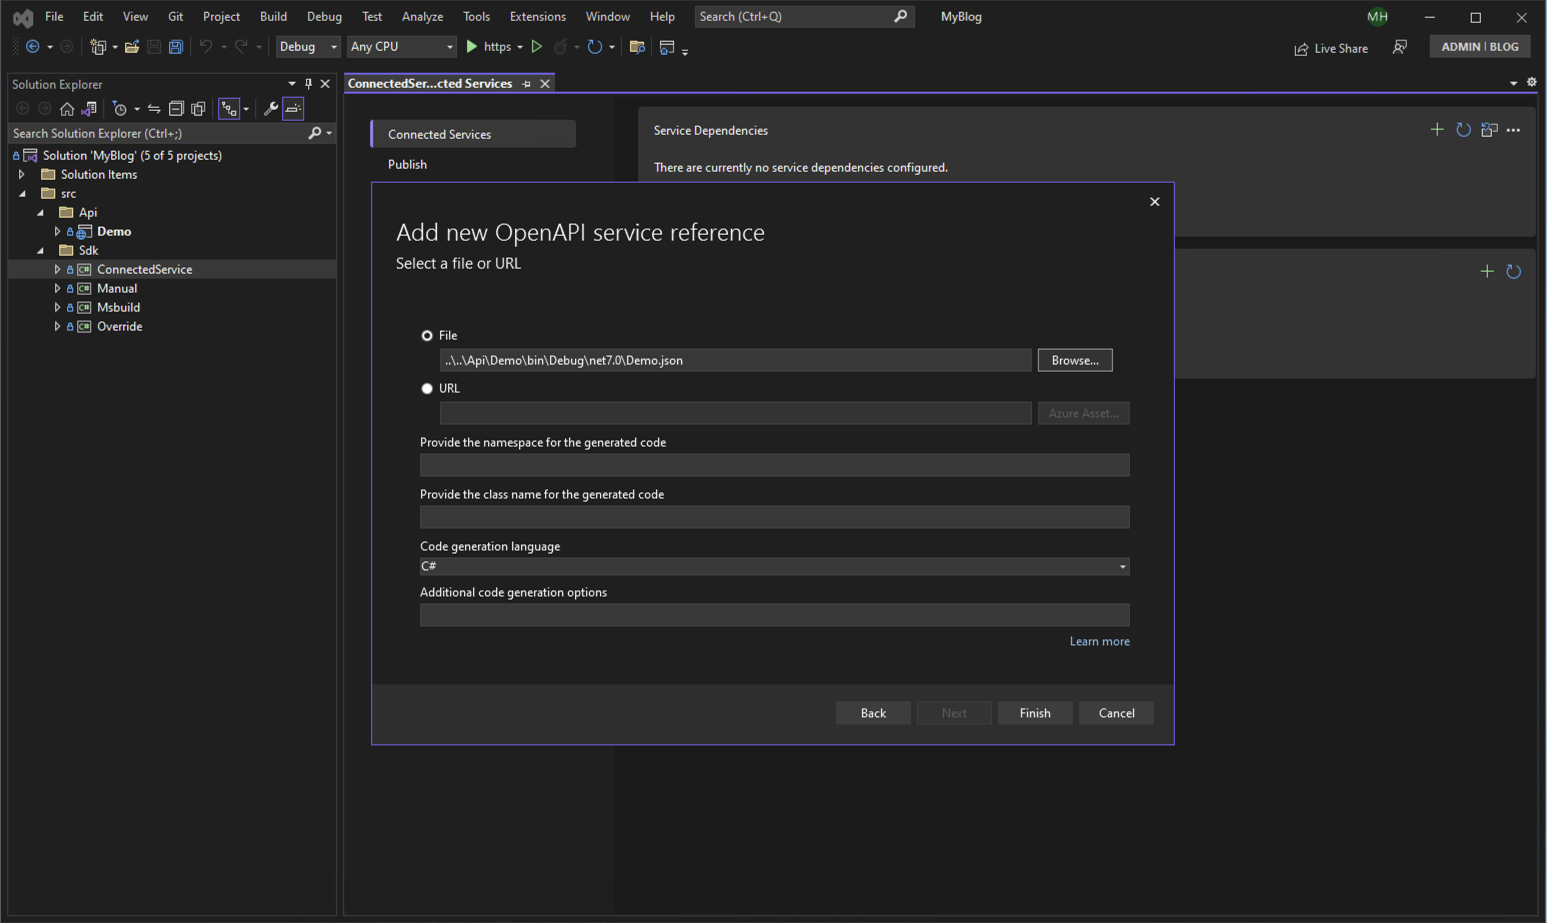1547x923 pixels.
Task: Click the blue Restart/Refresh browser icon
Action: click(x=595, y=47)
